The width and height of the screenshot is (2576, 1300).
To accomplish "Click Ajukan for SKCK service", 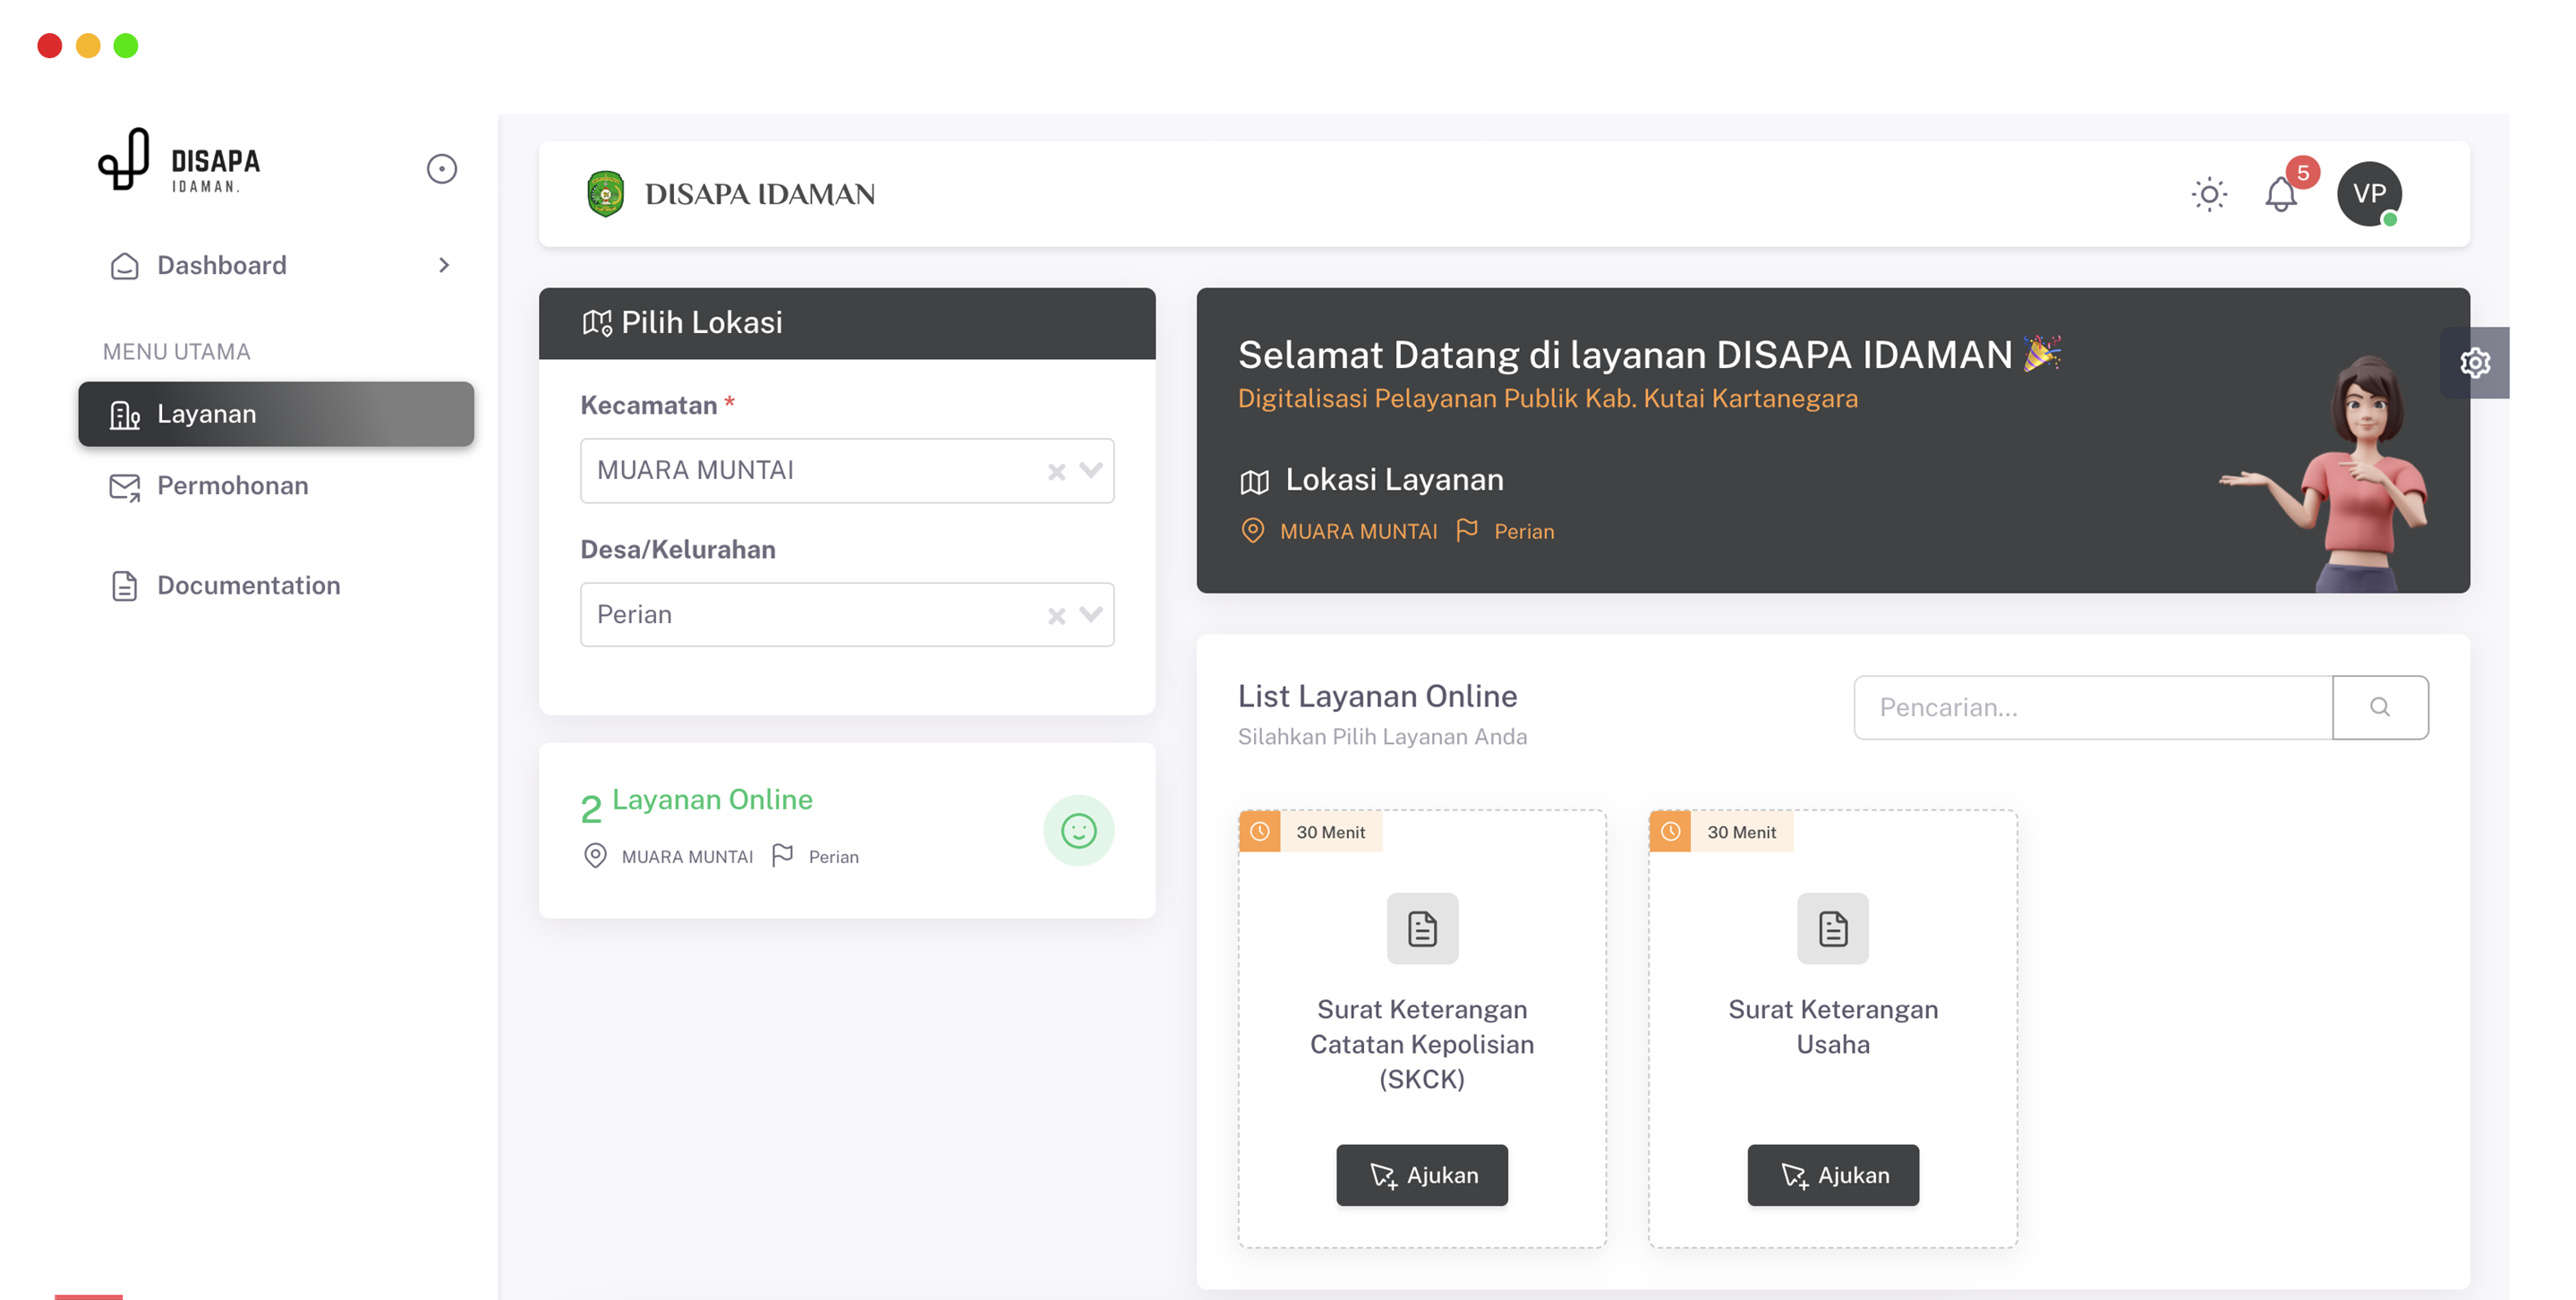I will 1421,1175.
